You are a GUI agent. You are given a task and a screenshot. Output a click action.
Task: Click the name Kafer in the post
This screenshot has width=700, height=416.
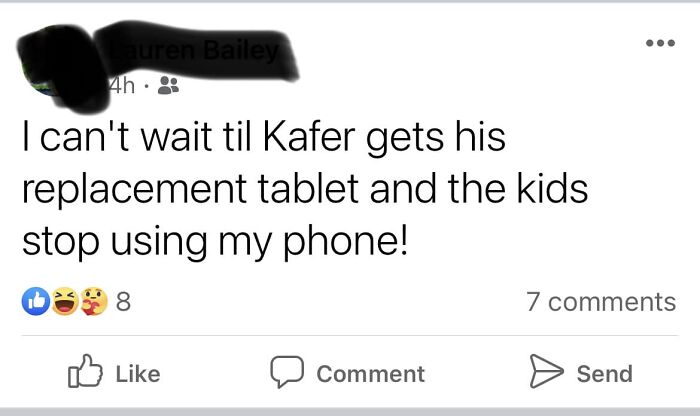[x=309, y=137]
